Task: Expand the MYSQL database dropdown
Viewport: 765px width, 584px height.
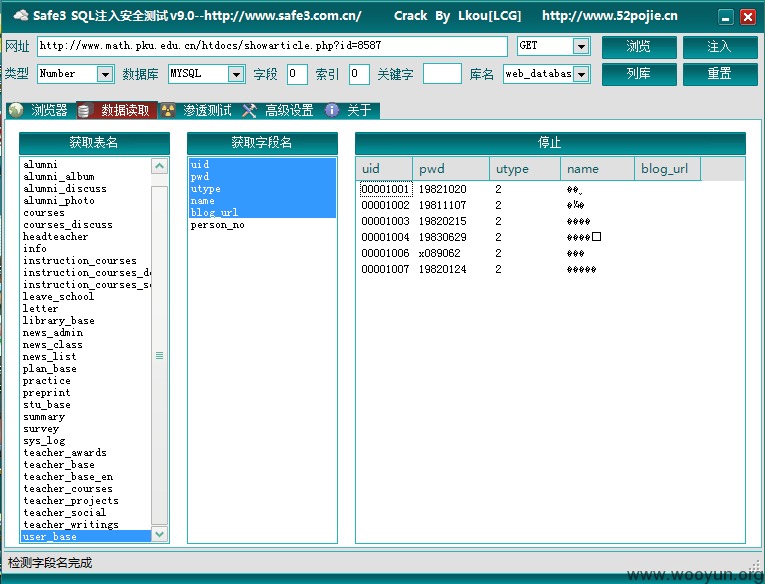Action: coord(236,74)
